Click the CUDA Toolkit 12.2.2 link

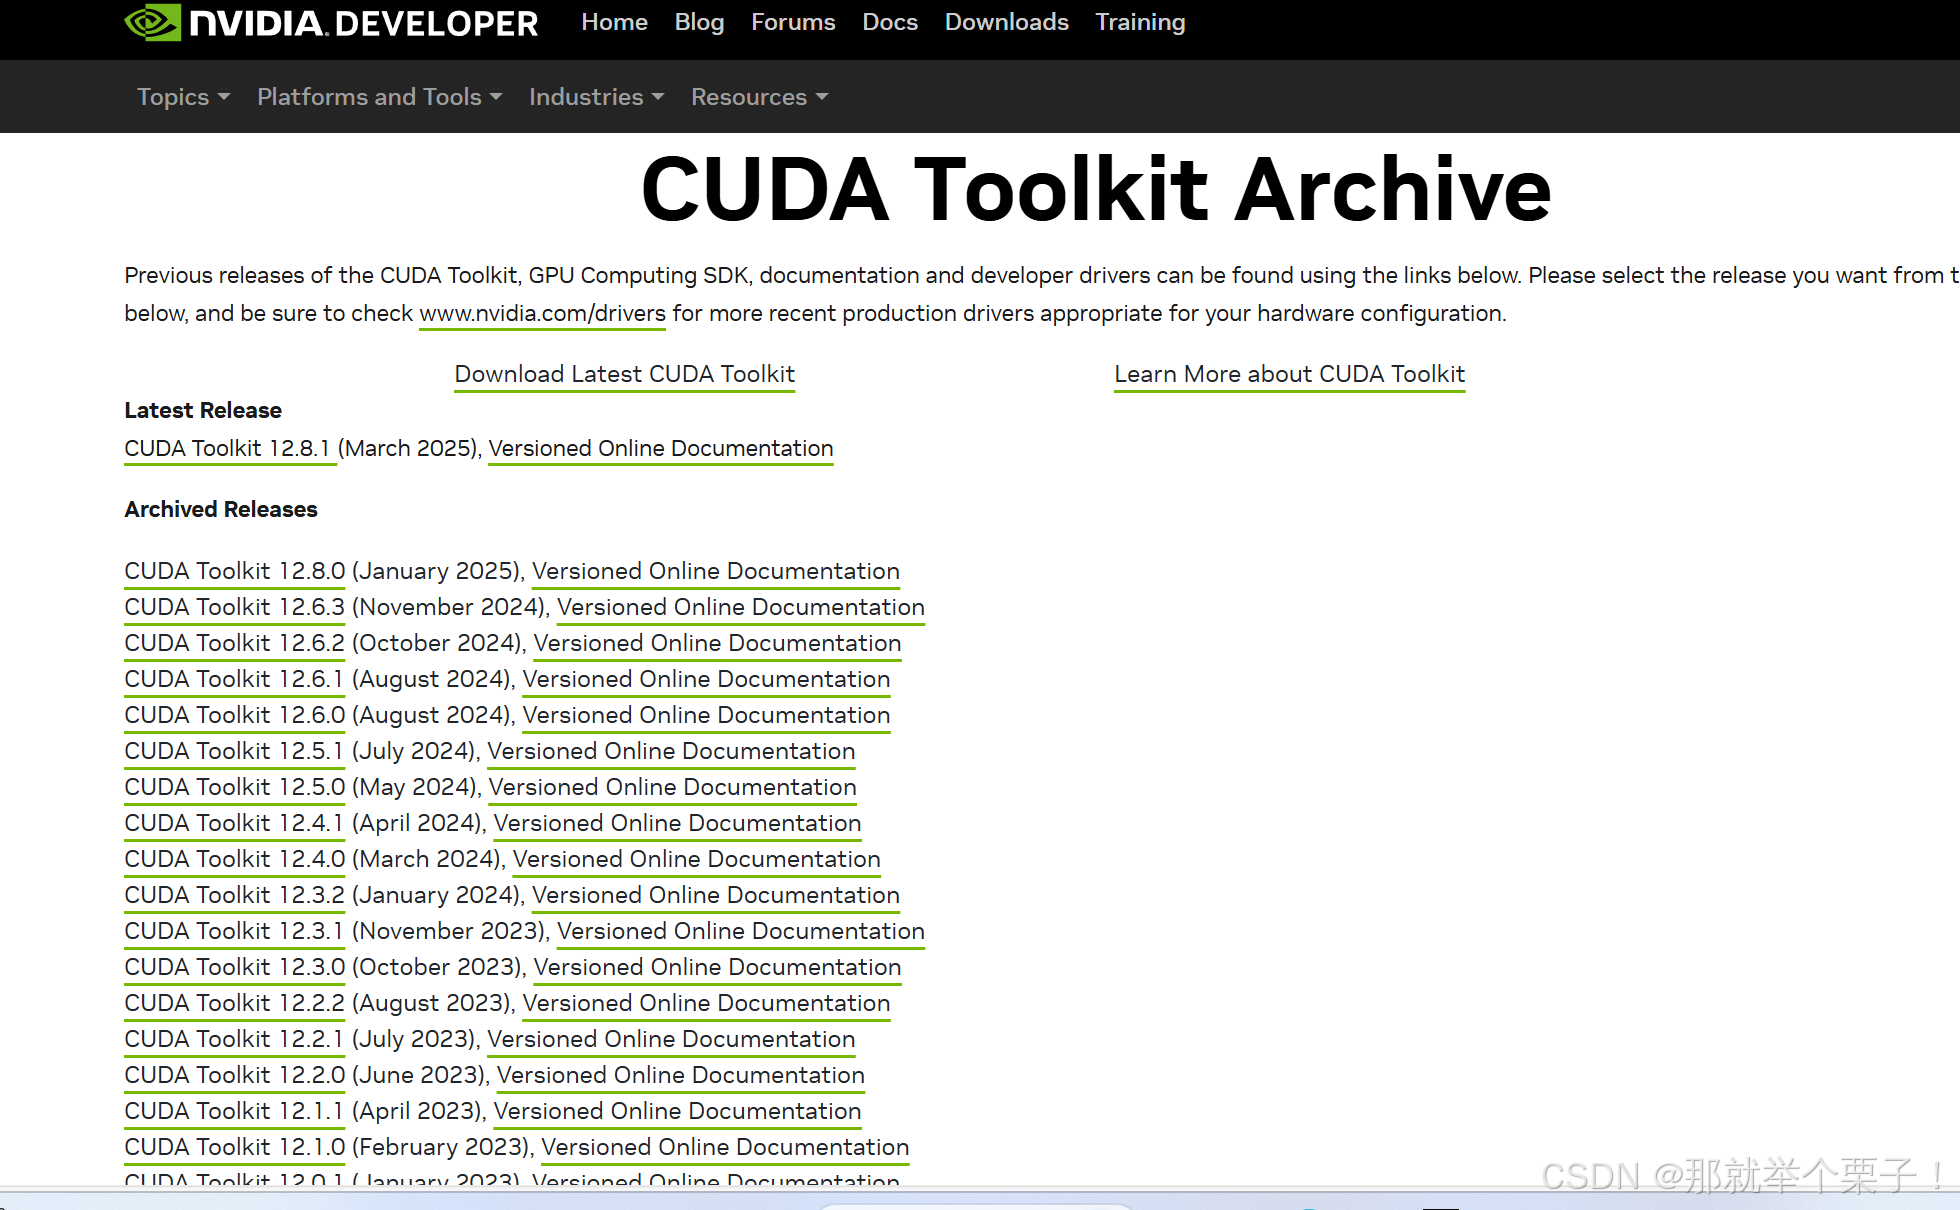[x=234, y=1003]
